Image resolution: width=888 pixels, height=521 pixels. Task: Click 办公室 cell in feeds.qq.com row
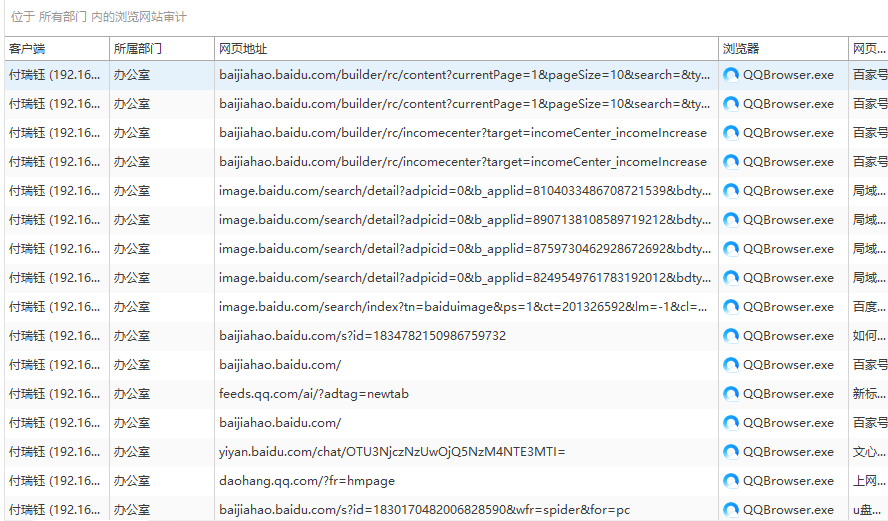coord(132,394)
